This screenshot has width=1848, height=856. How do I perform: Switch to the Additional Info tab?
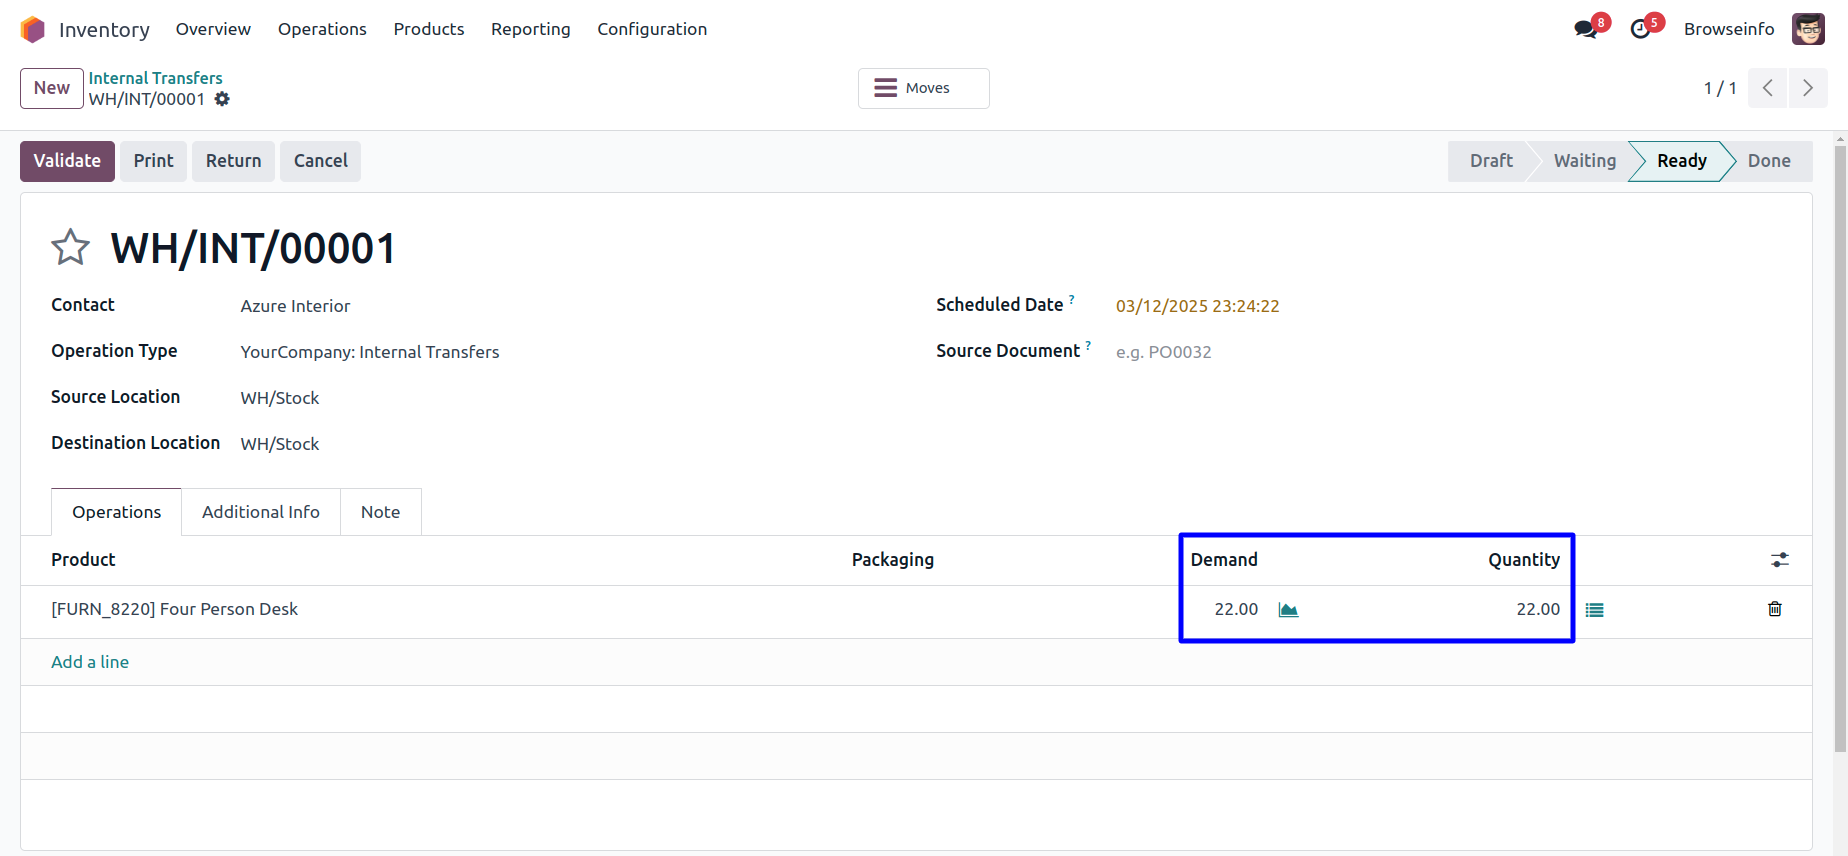(260, 512)
